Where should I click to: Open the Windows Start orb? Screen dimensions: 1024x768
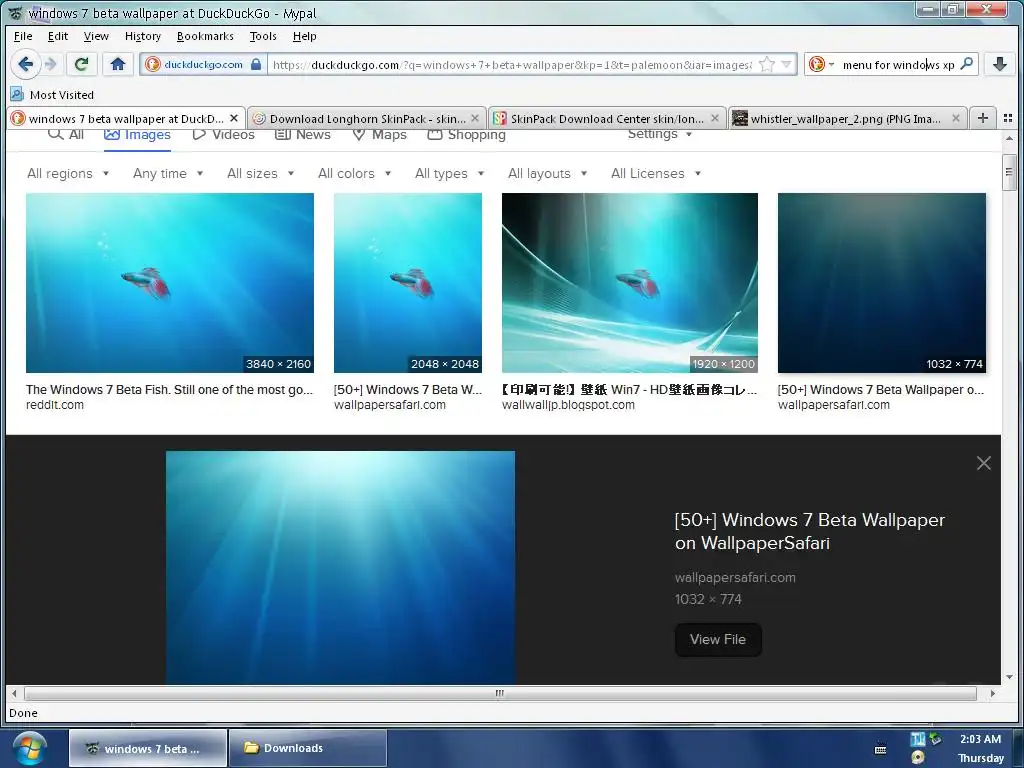click(30, 748)
